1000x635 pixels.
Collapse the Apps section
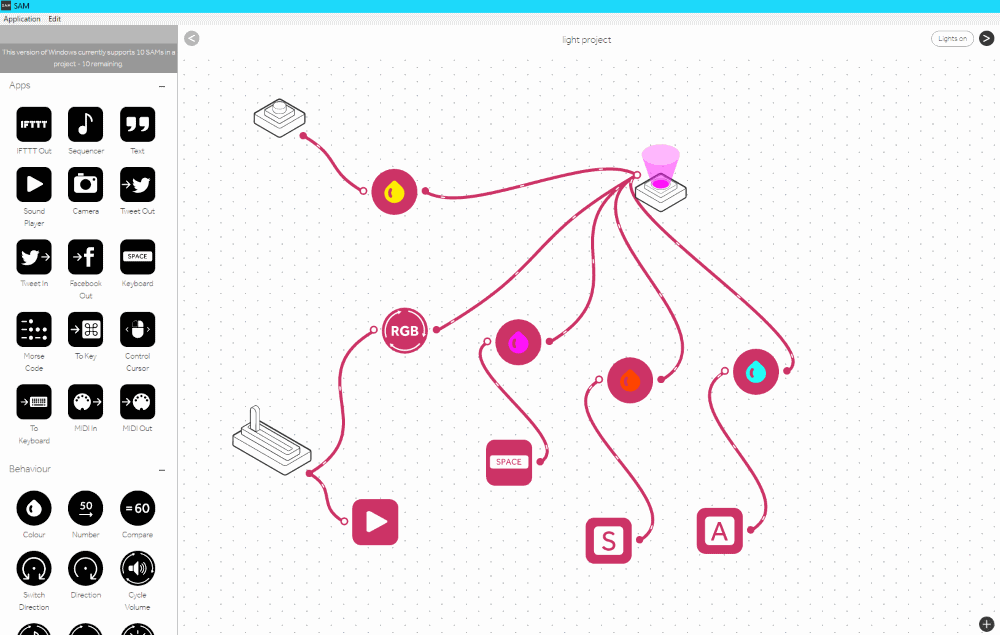160,85
